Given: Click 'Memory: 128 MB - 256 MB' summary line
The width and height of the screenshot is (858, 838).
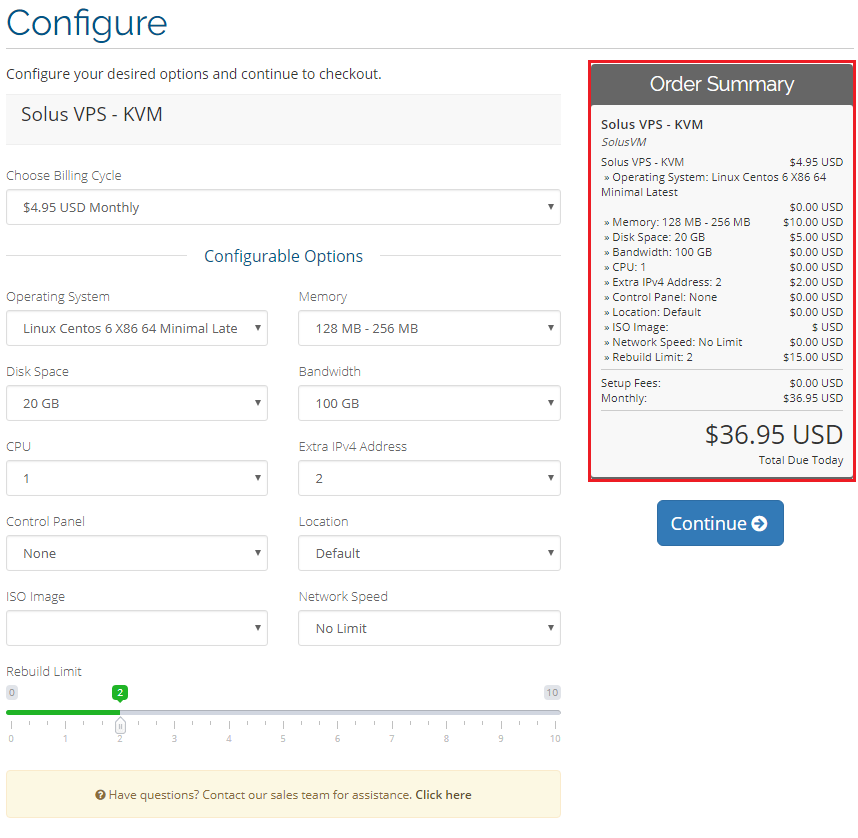Looking at the screenshot, I should 722,222.
